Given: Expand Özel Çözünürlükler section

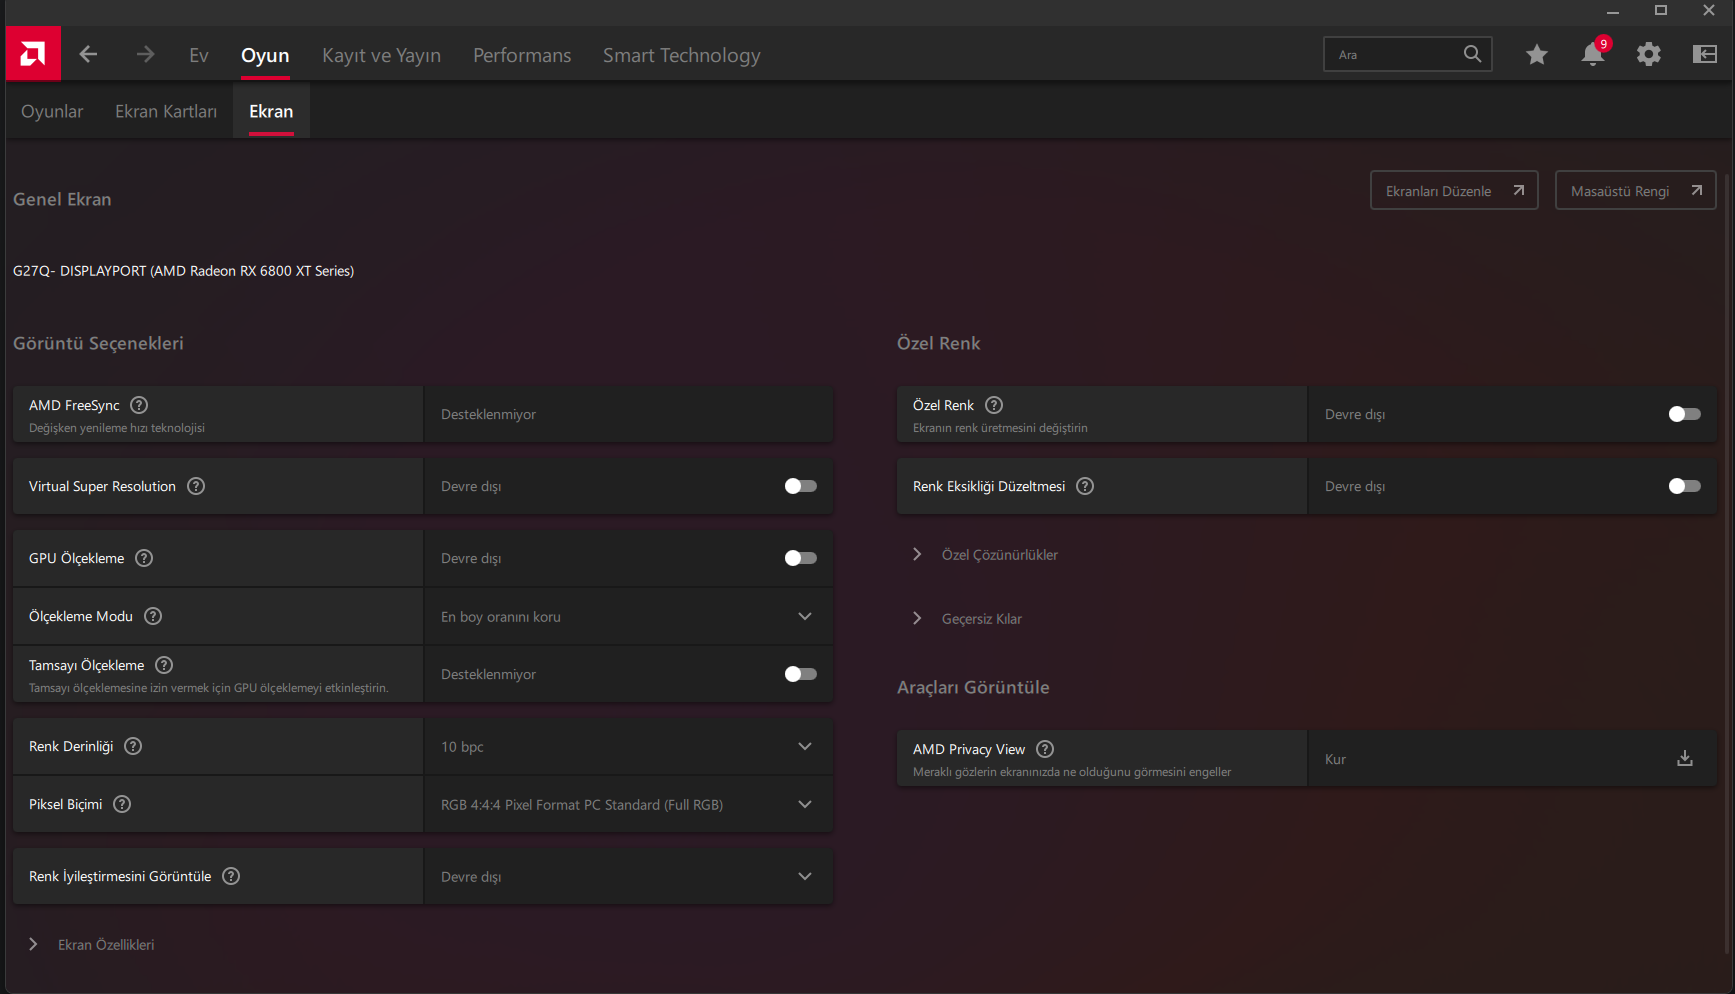Looking at the screenshot, I should (985, 555).
